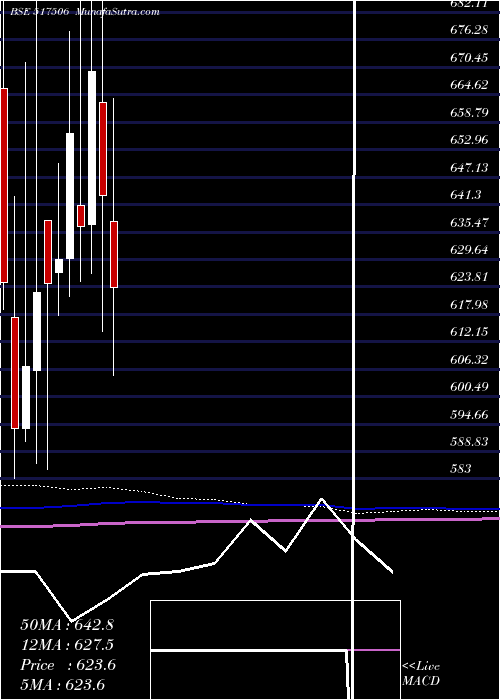Click the <<Live MACD label
The height and width of the screenshot is (700, 500).
pos(421,674)
